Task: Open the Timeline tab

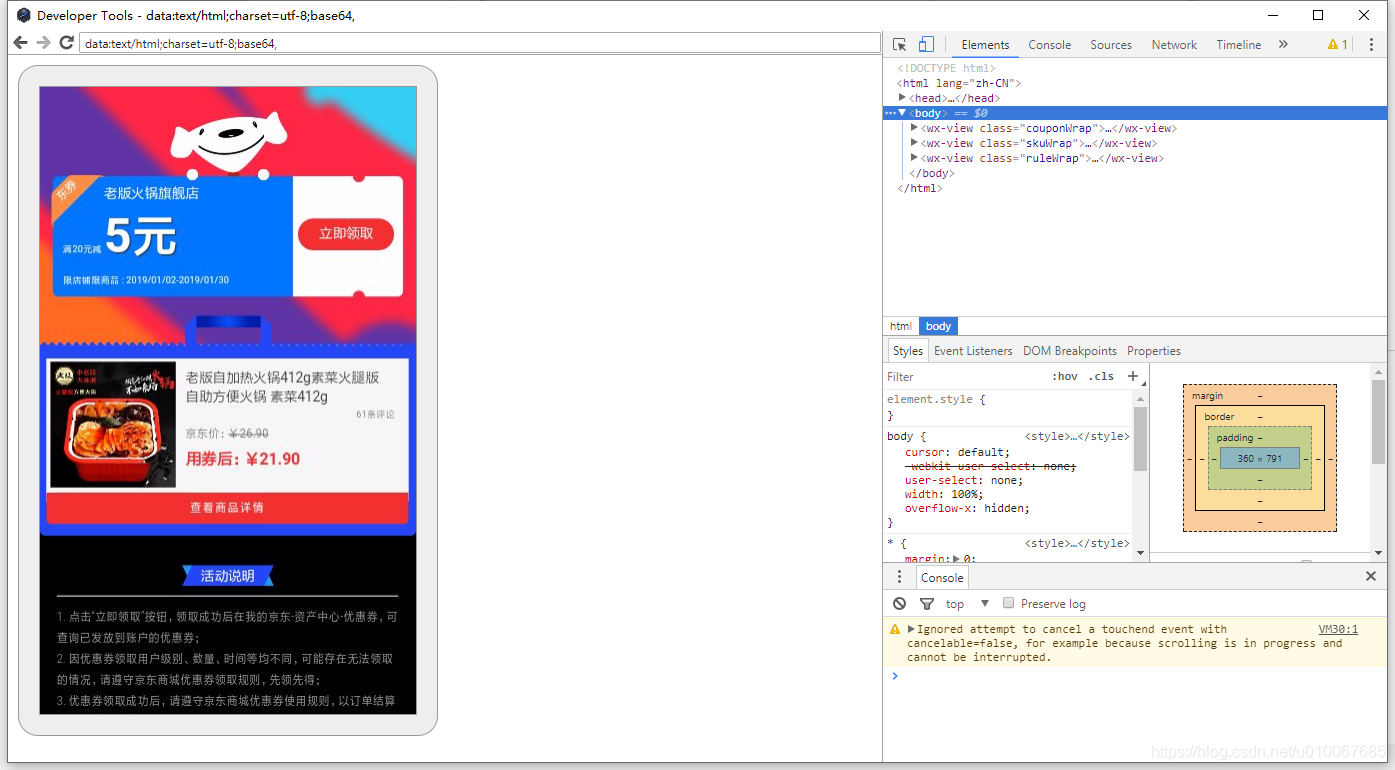Action: coord(1238,45)
